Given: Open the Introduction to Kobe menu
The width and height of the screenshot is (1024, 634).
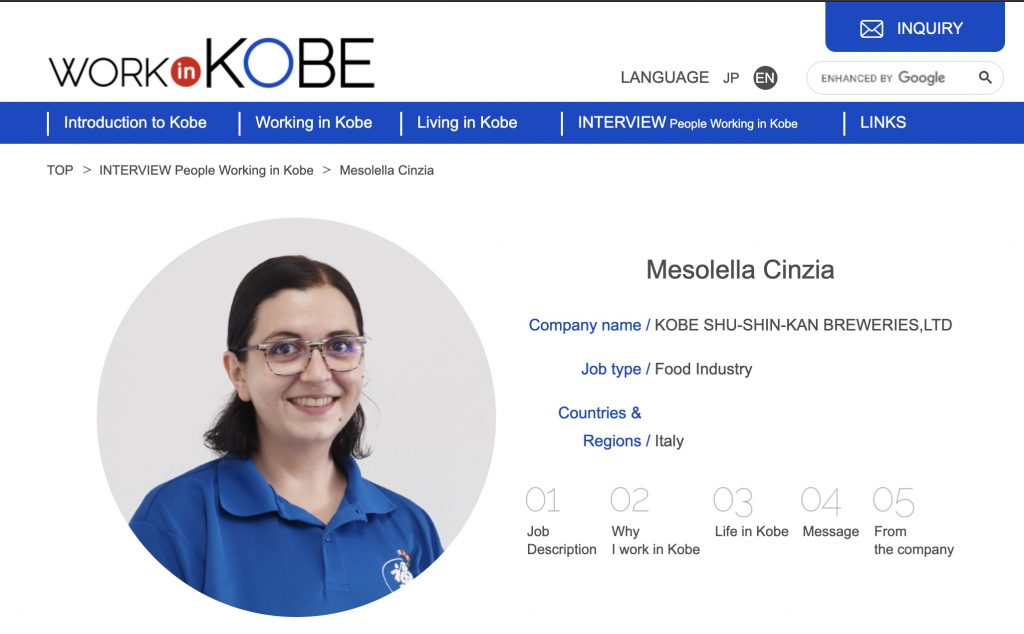Looking at the screenshot, I should (135, 123).
